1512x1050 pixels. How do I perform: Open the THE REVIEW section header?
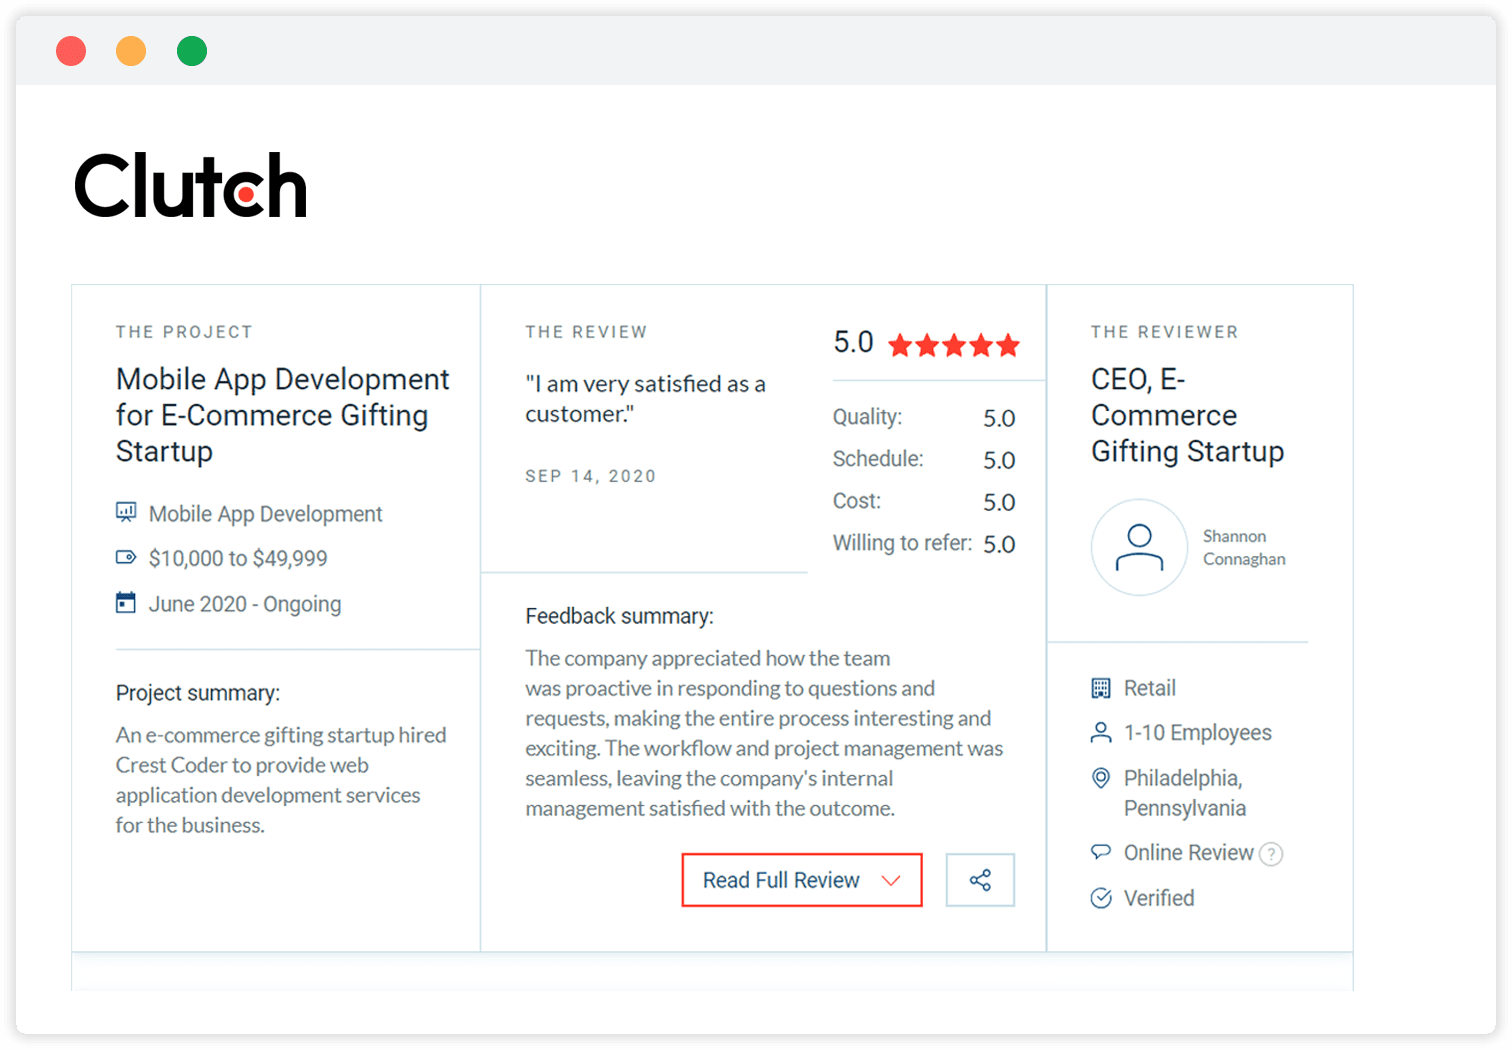tap(587, 331)
